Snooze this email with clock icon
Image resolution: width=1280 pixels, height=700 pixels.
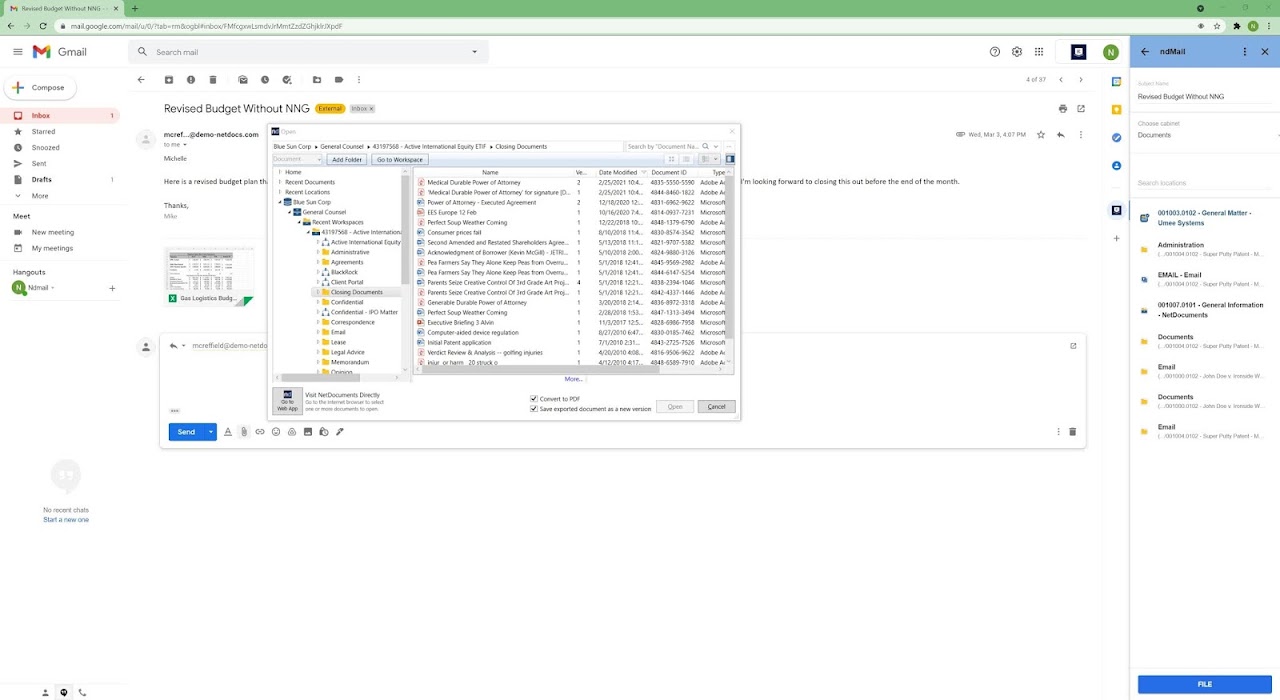click(265, 80)
